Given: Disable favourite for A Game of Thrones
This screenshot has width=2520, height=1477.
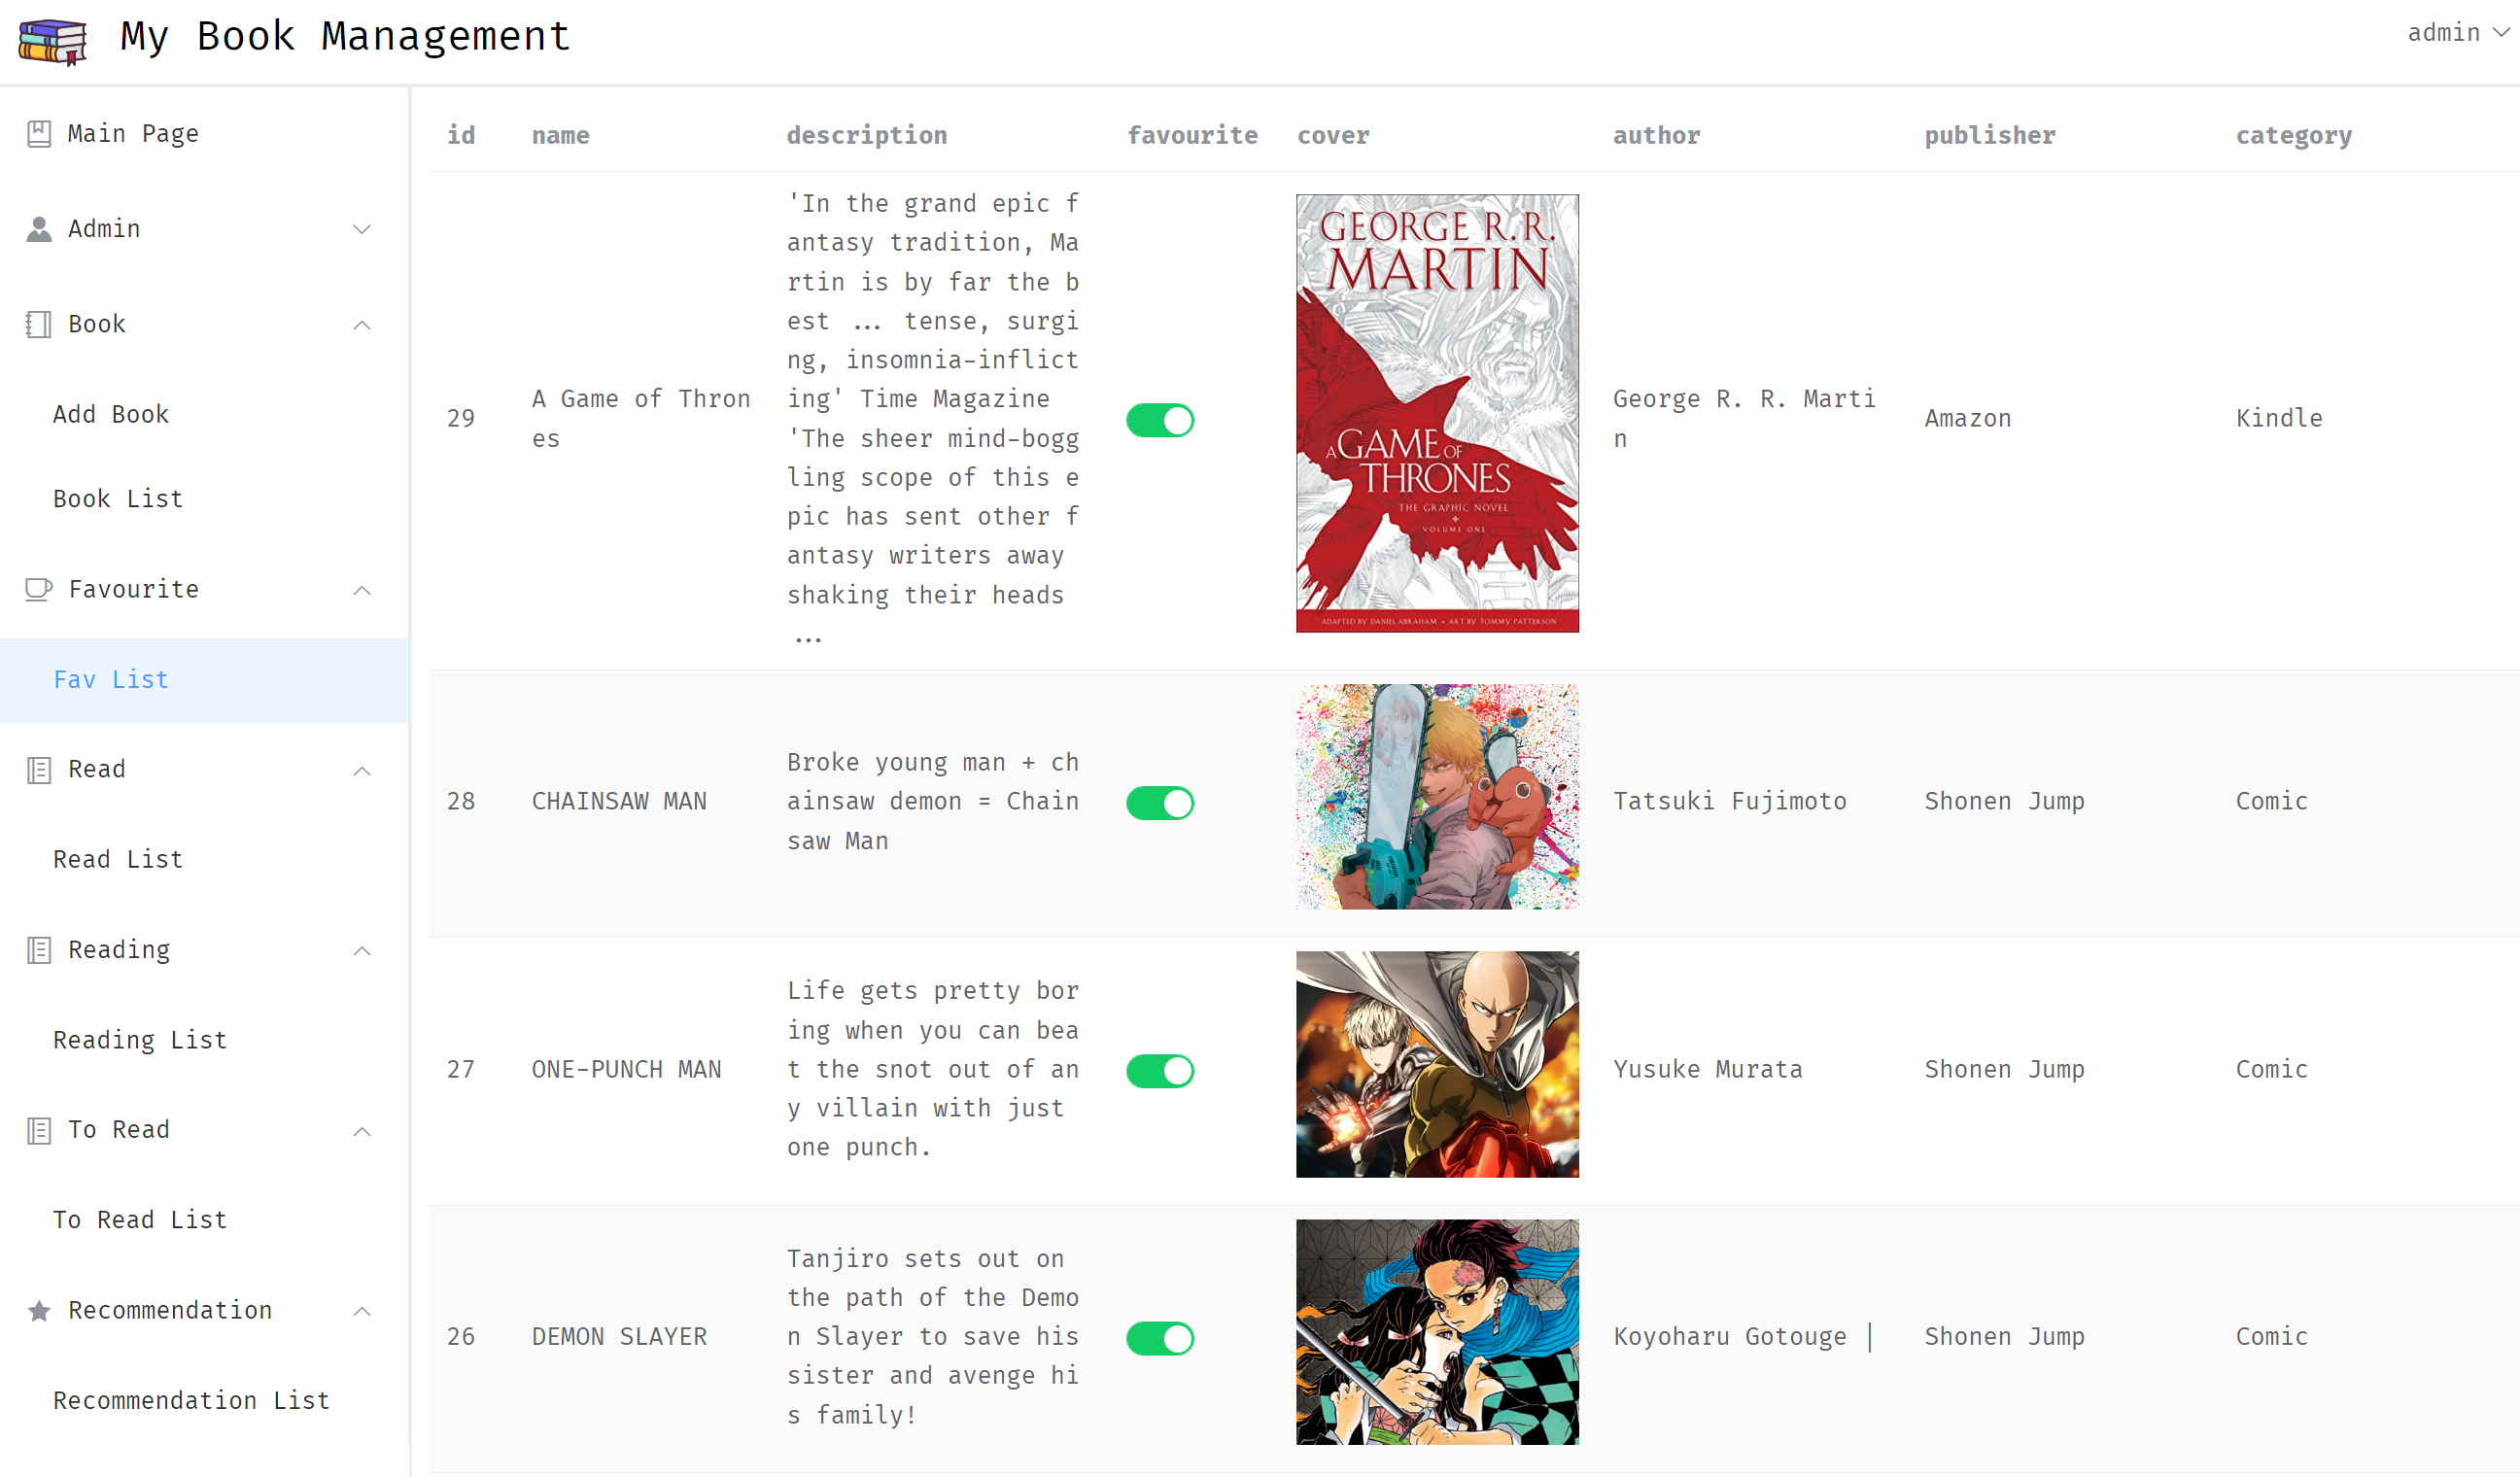Looking at the screenshot, I should coord(1159,420).
